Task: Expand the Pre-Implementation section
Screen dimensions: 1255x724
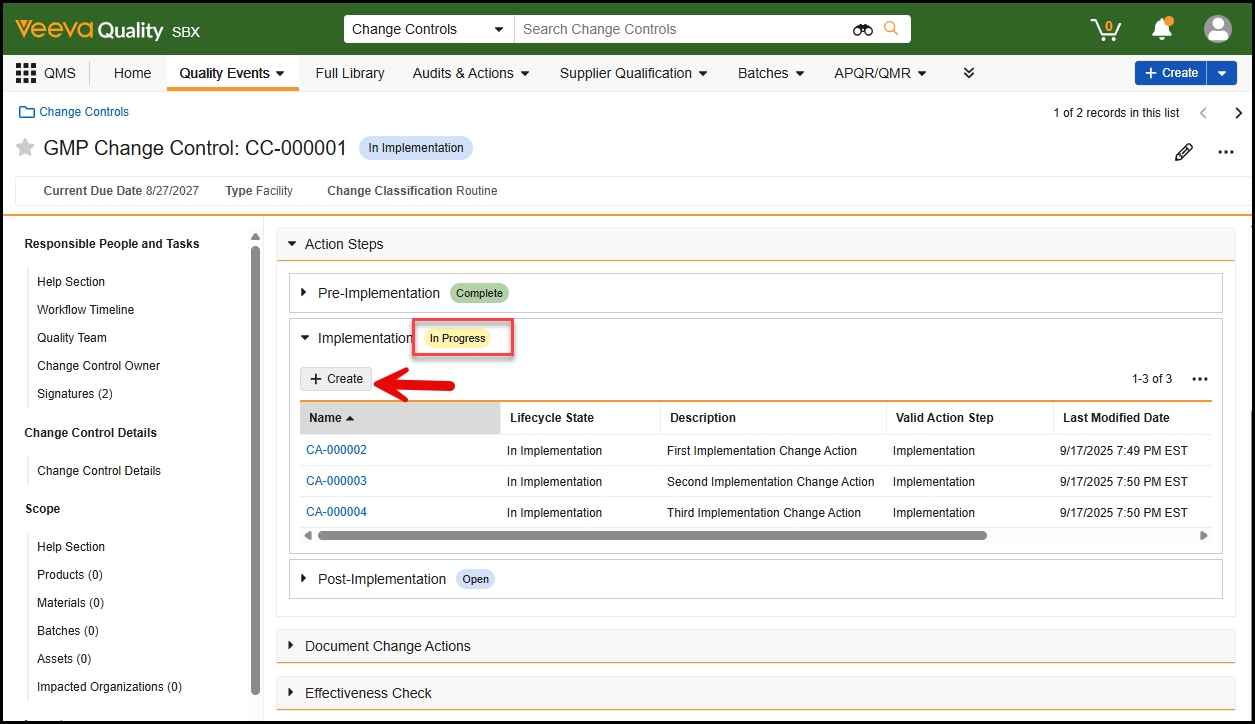Action: coord(305,293)
